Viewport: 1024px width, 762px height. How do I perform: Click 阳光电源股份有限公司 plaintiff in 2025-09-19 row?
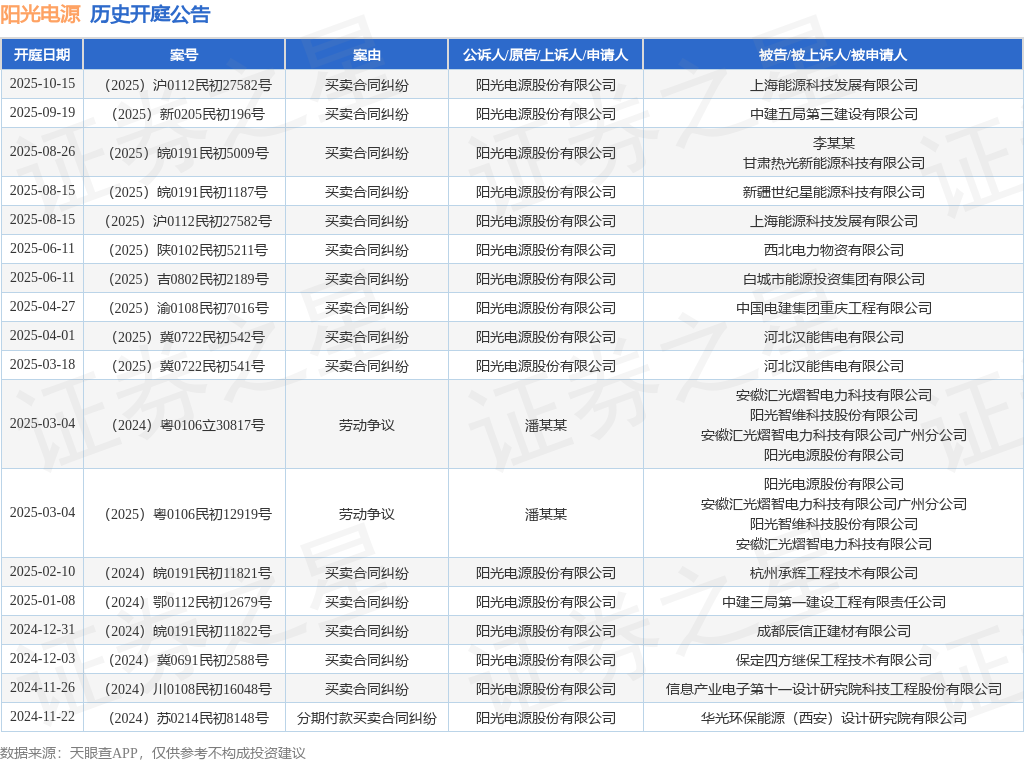click(545, 114)
